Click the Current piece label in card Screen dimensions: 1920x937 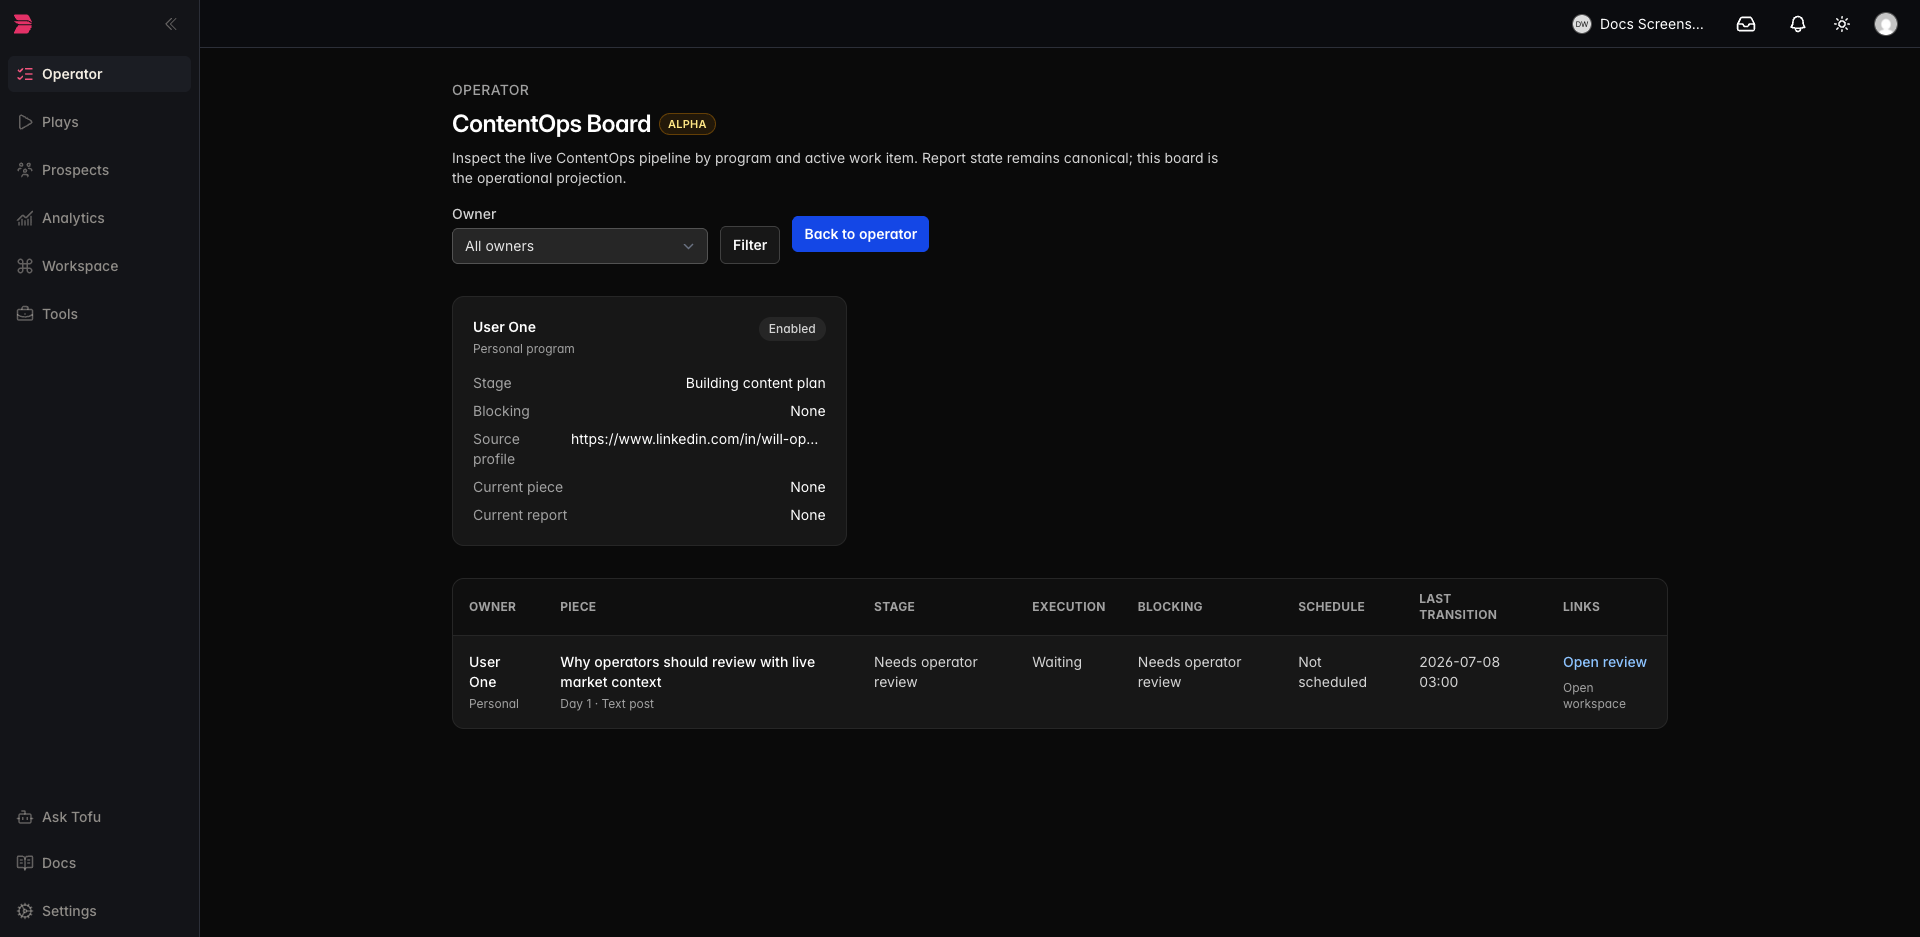click(x=518, y=487)
